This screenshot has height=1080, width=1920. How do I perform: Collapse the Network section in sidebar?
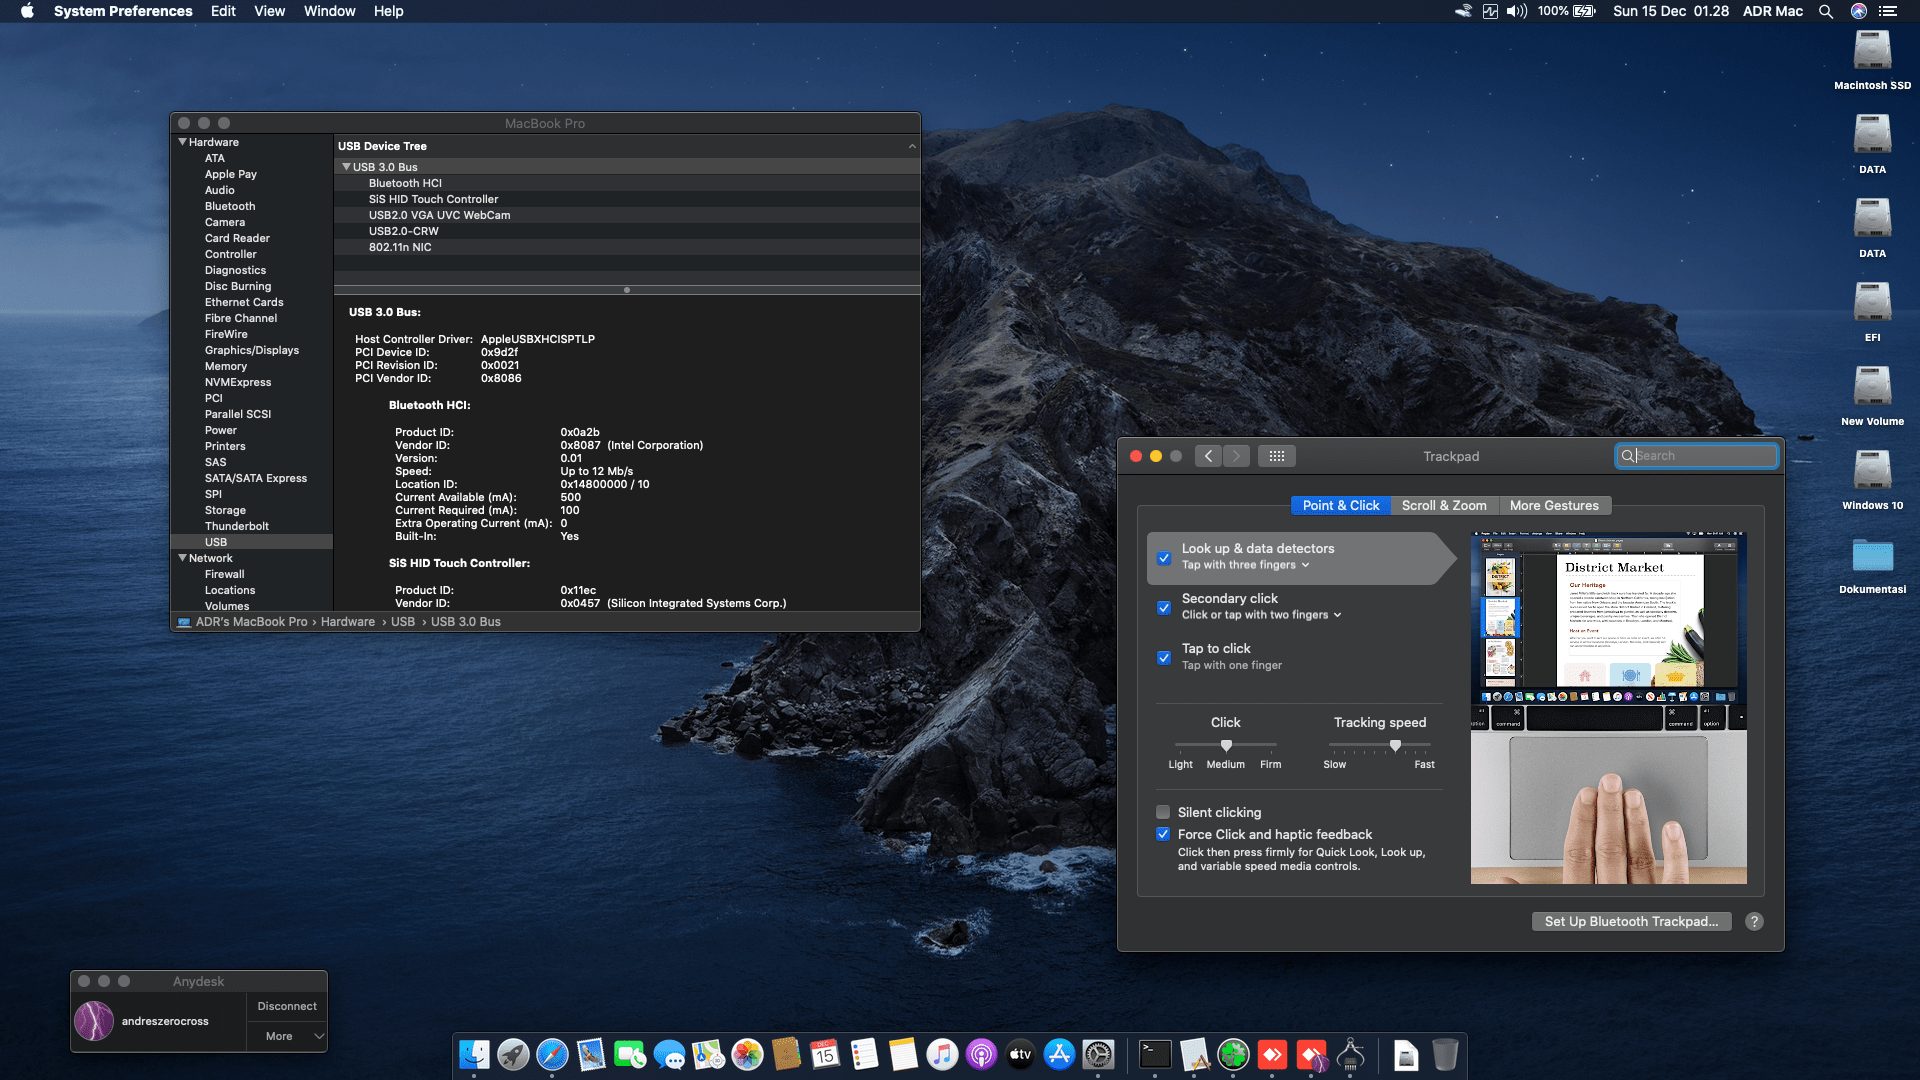(x=183, y=558)
